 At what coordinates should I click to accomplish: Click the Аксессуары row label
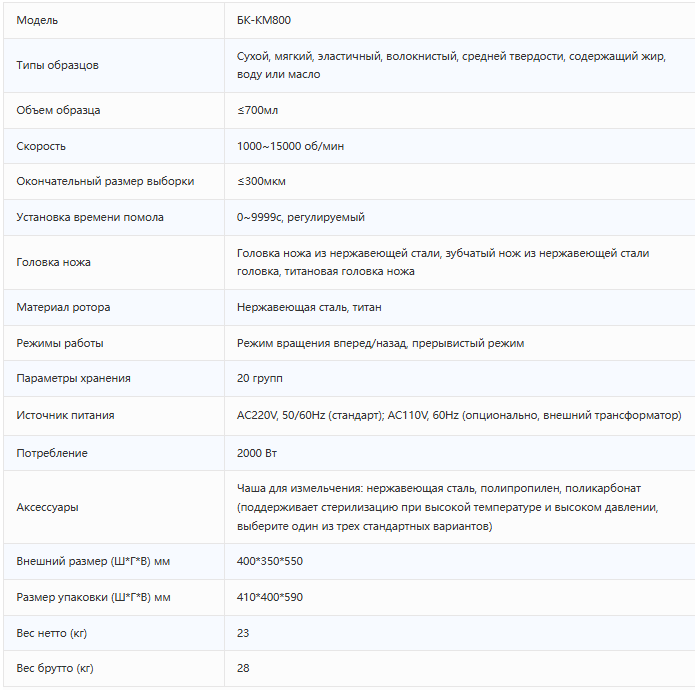coord(48,507)
